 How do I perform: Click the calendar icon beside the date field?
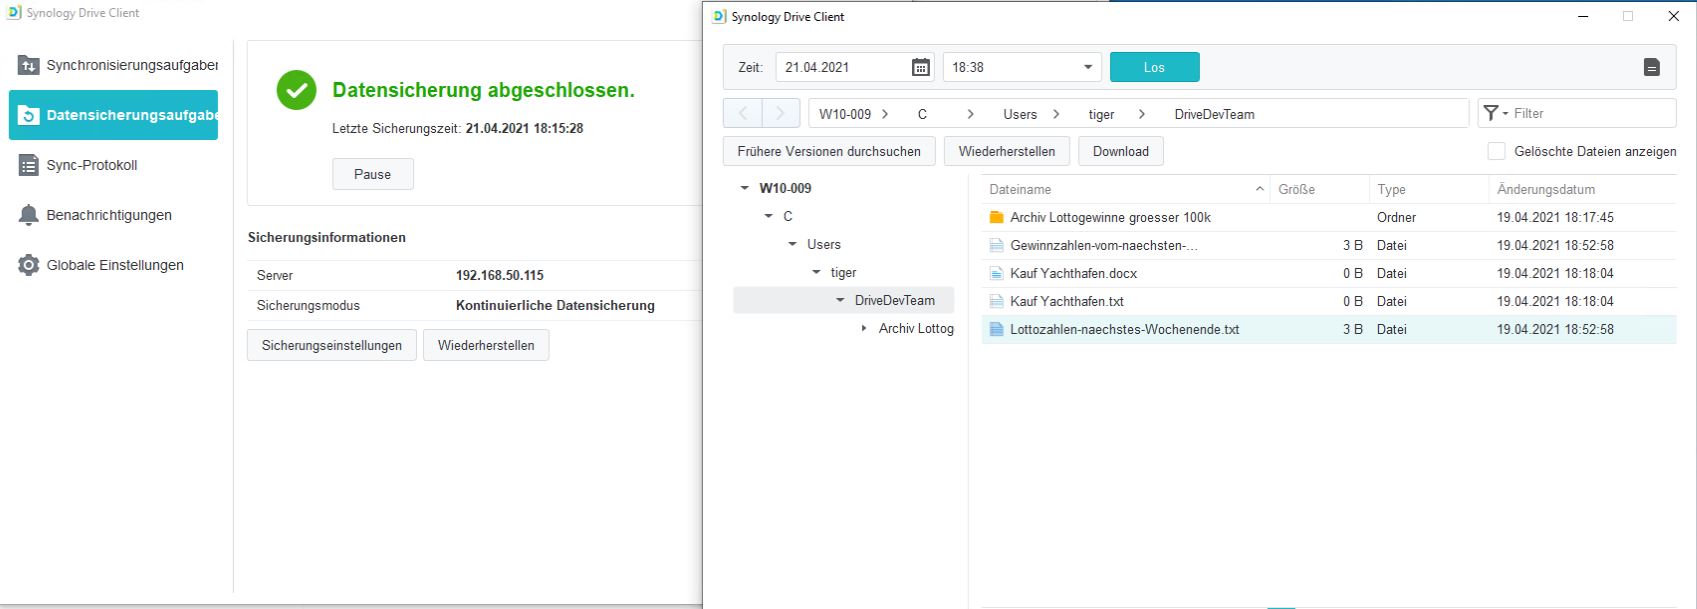tap(920, 67)
